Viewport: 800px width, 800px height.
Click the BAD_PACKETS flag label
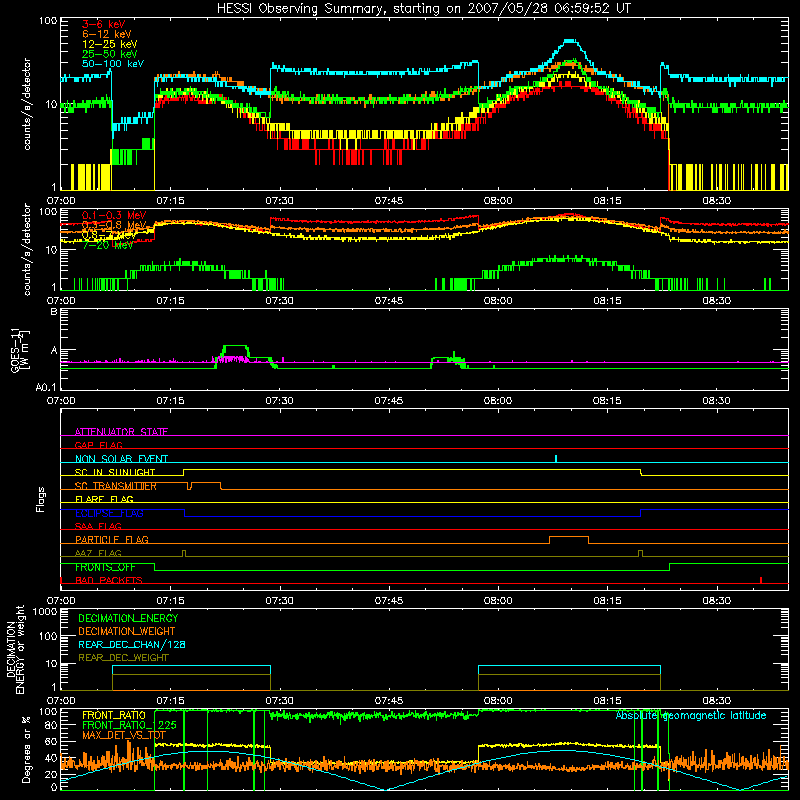pyautogui.click(x=109, y=580)
